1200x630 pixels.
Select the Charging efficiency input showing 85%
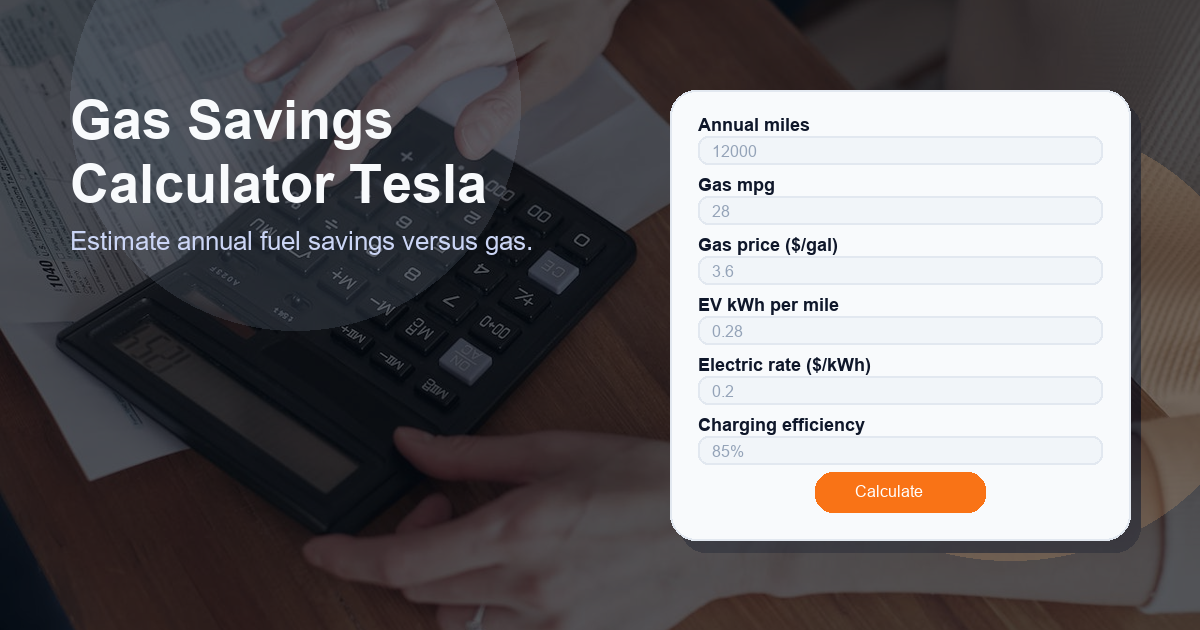(900, 450)
